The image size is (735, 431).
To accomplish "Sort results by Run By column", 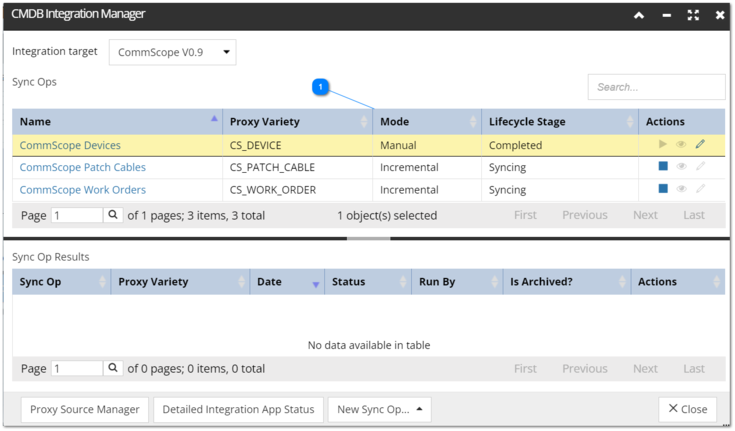I will [457, 282].
